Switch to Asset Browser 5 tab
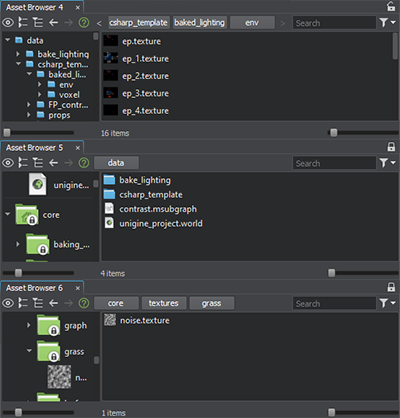This screenshot has height=418, width=400. (34, 148)
